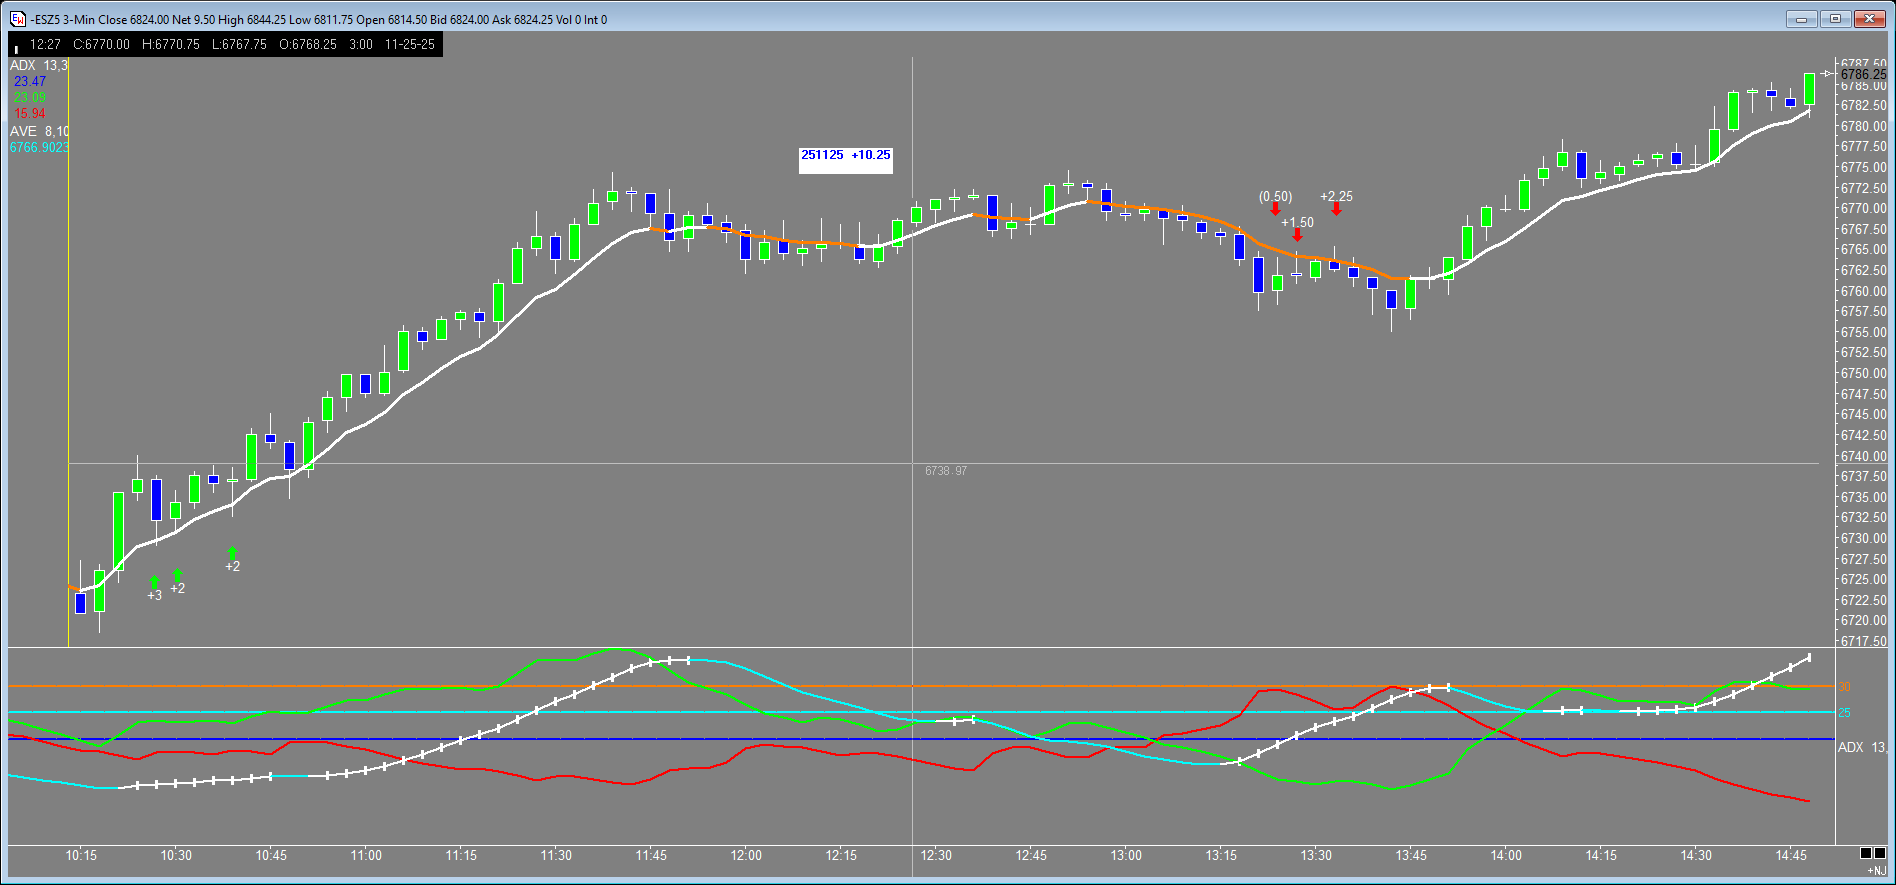This screenshot has height=885, width=1896.
Task: Select the 251125 +10.25 profit label box
Action: 845,159
